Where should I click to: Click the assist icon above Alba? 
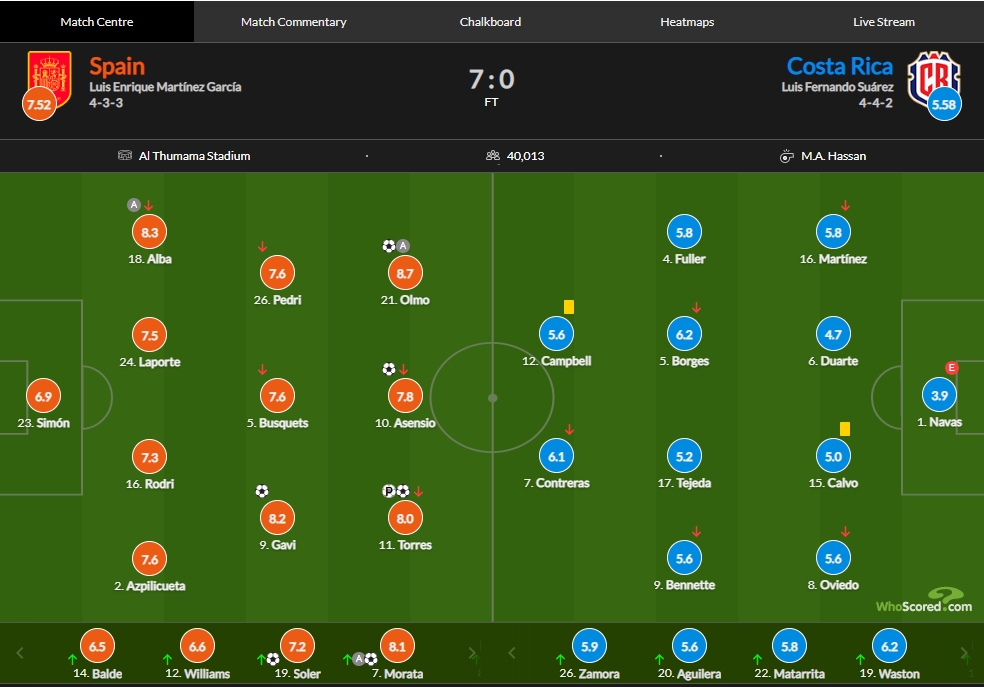[x=134, y=205]
